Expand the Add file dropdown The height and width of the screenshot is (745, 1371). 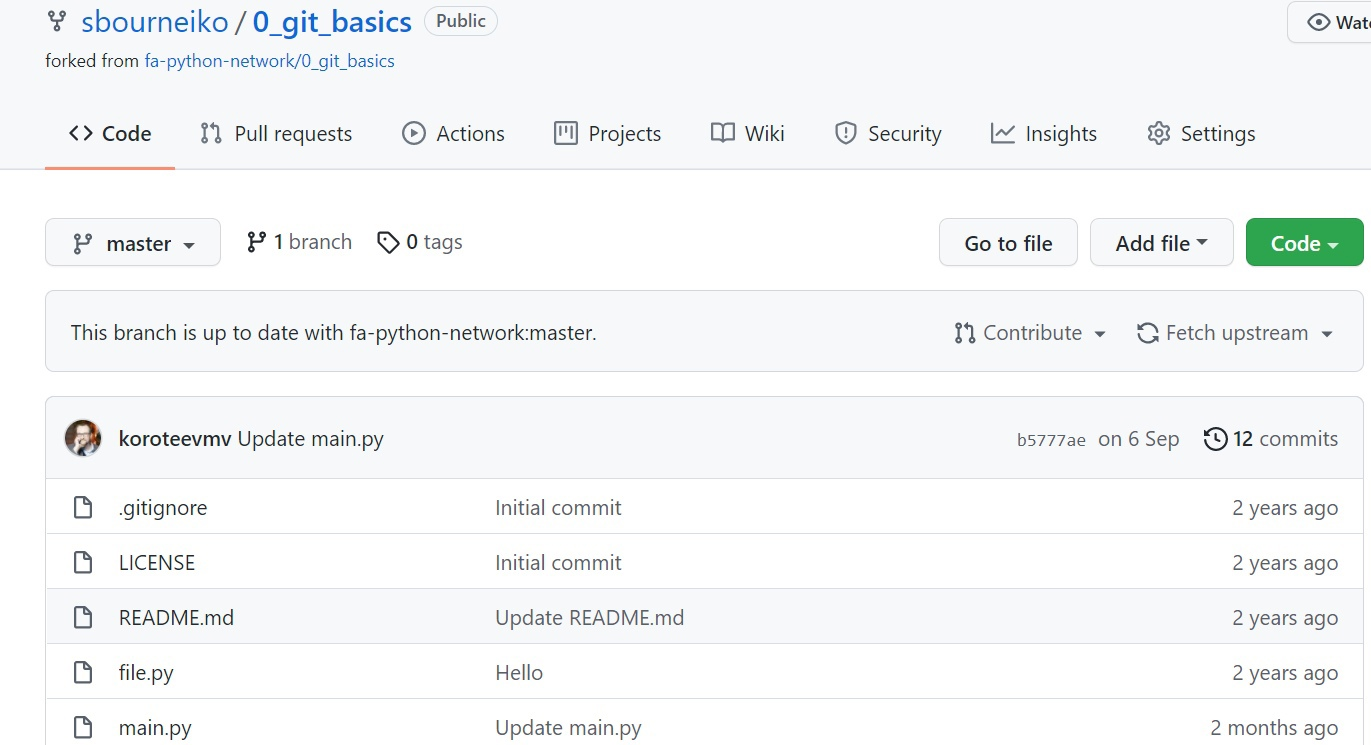point(1161,243)
